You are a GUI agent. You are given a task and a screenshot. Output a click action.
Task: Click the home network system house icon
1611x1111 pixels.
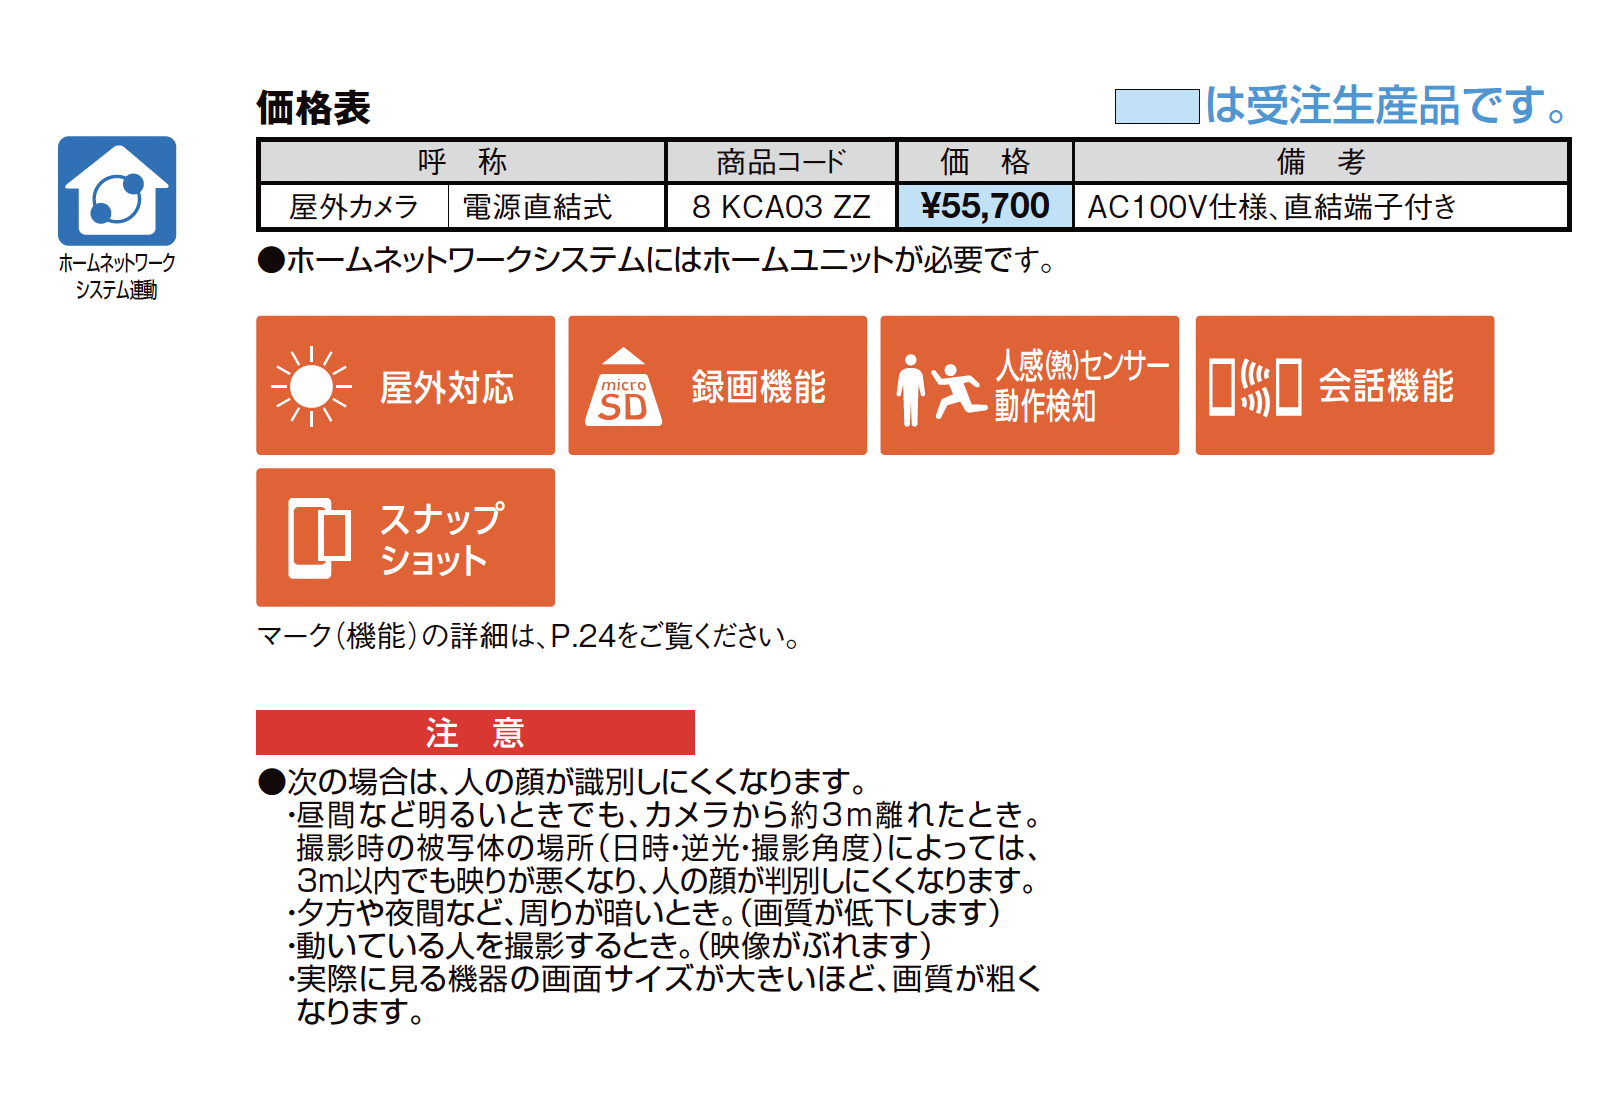point(117,191)
